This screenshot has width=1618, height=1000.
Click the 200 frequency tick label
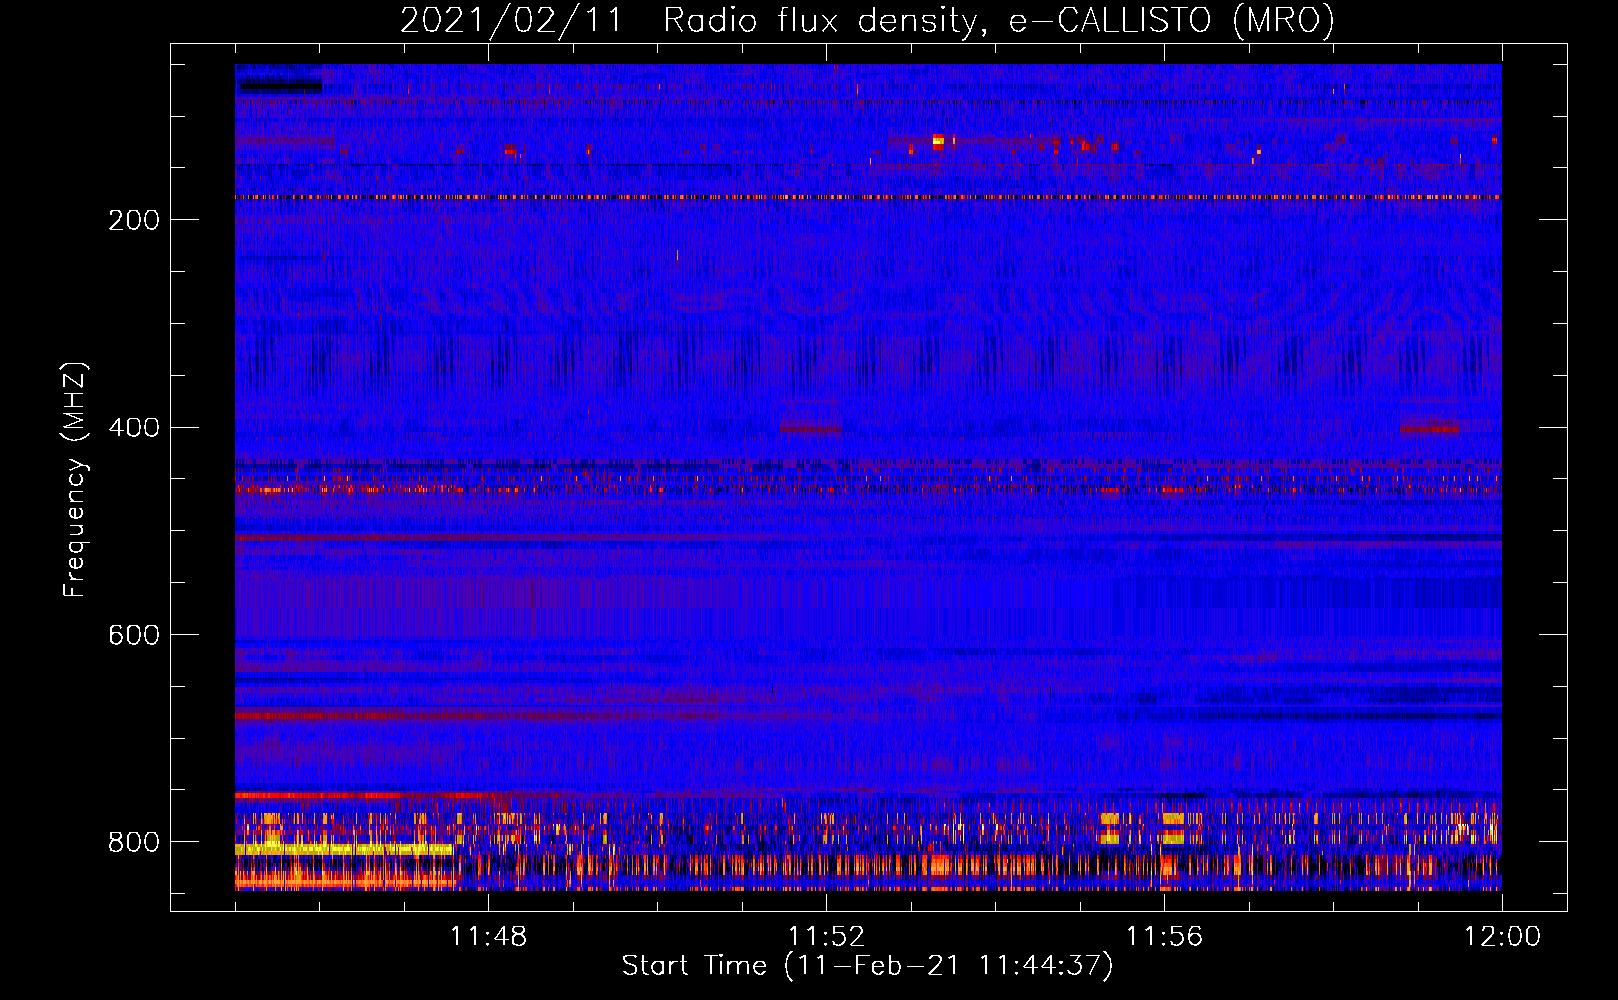[x=134, y=220]
